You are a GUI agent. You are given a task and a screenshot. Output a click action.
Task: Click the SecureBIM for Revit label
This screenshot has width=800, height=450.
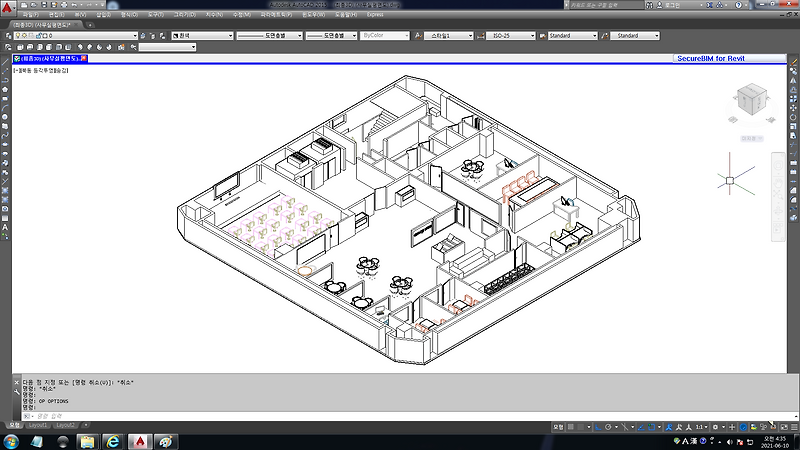(x=711, y=59)
